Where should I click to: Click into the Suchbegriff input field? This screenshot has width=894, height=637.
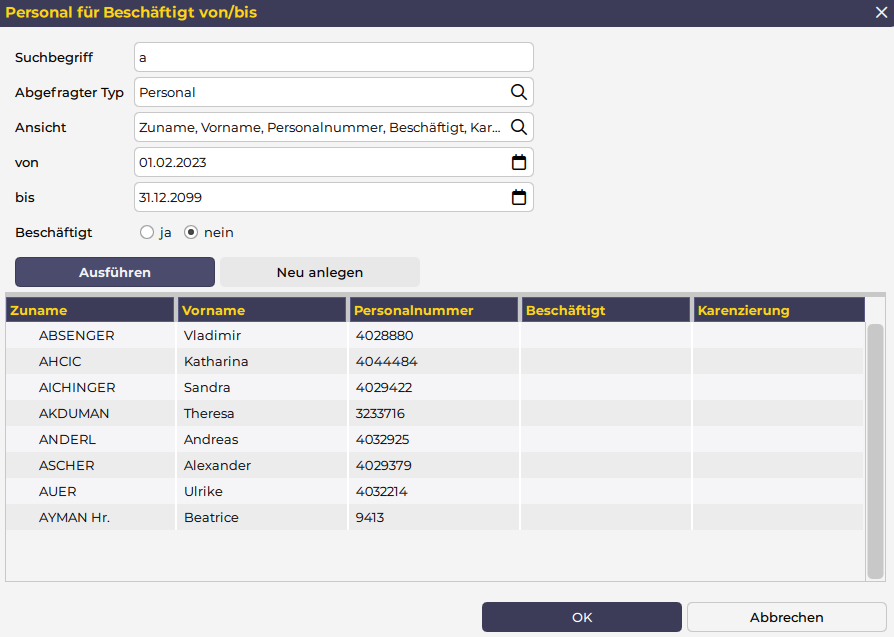click(333, 57)
